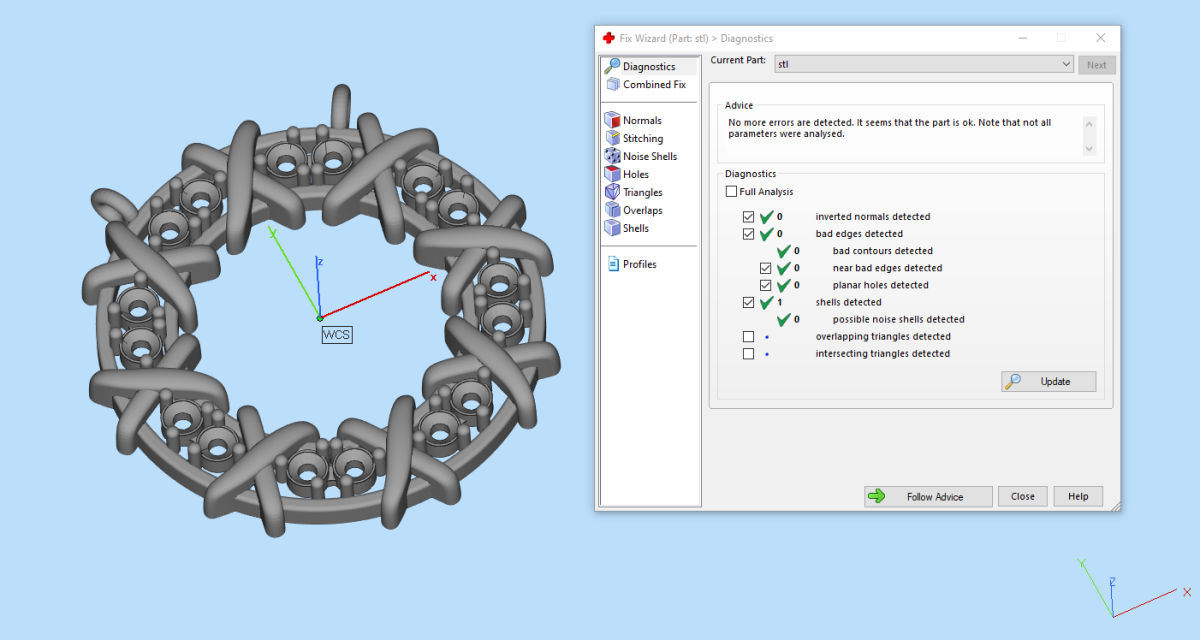The image size is (1200, 640).
Task: Switch to Combined Fix page
Action: click(x=653, y=84)
